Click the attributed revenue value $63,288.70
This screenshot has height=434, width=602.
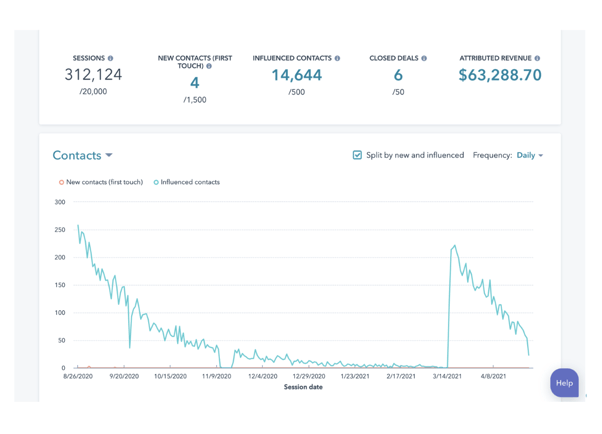[x=500, y=75]
